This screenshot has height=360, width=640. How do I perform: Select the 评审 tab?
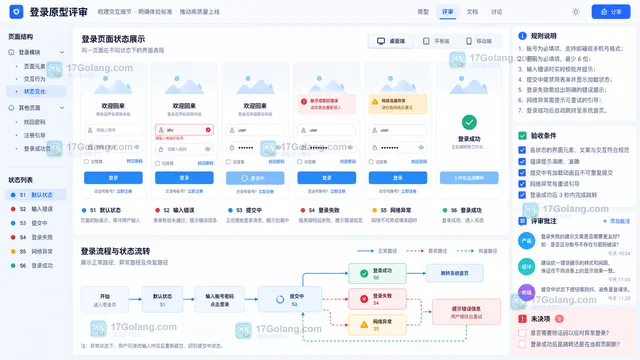point(447,12)
